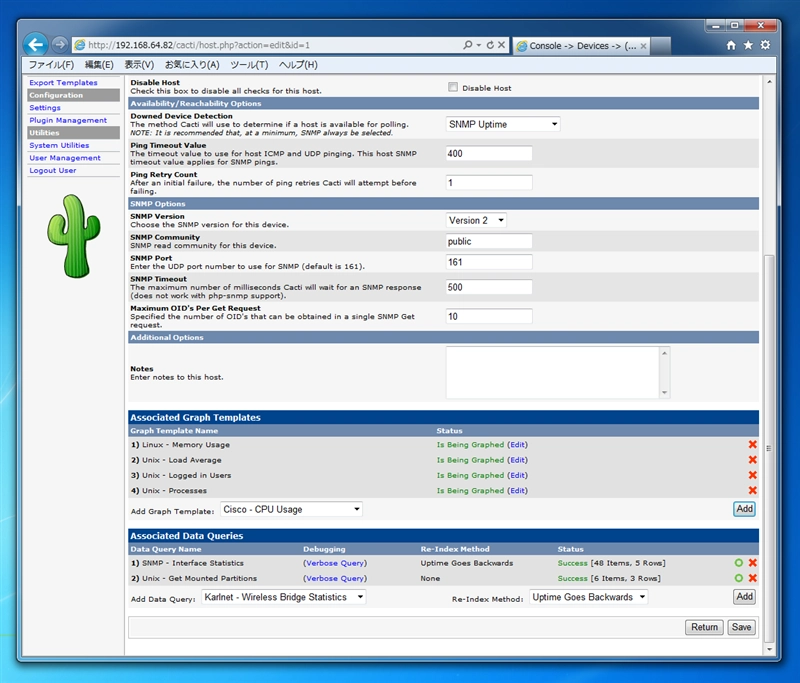Screen dimensions: 800x683
Task: Open User Management link
Action: pyautogui.click(x=65, y=158)
